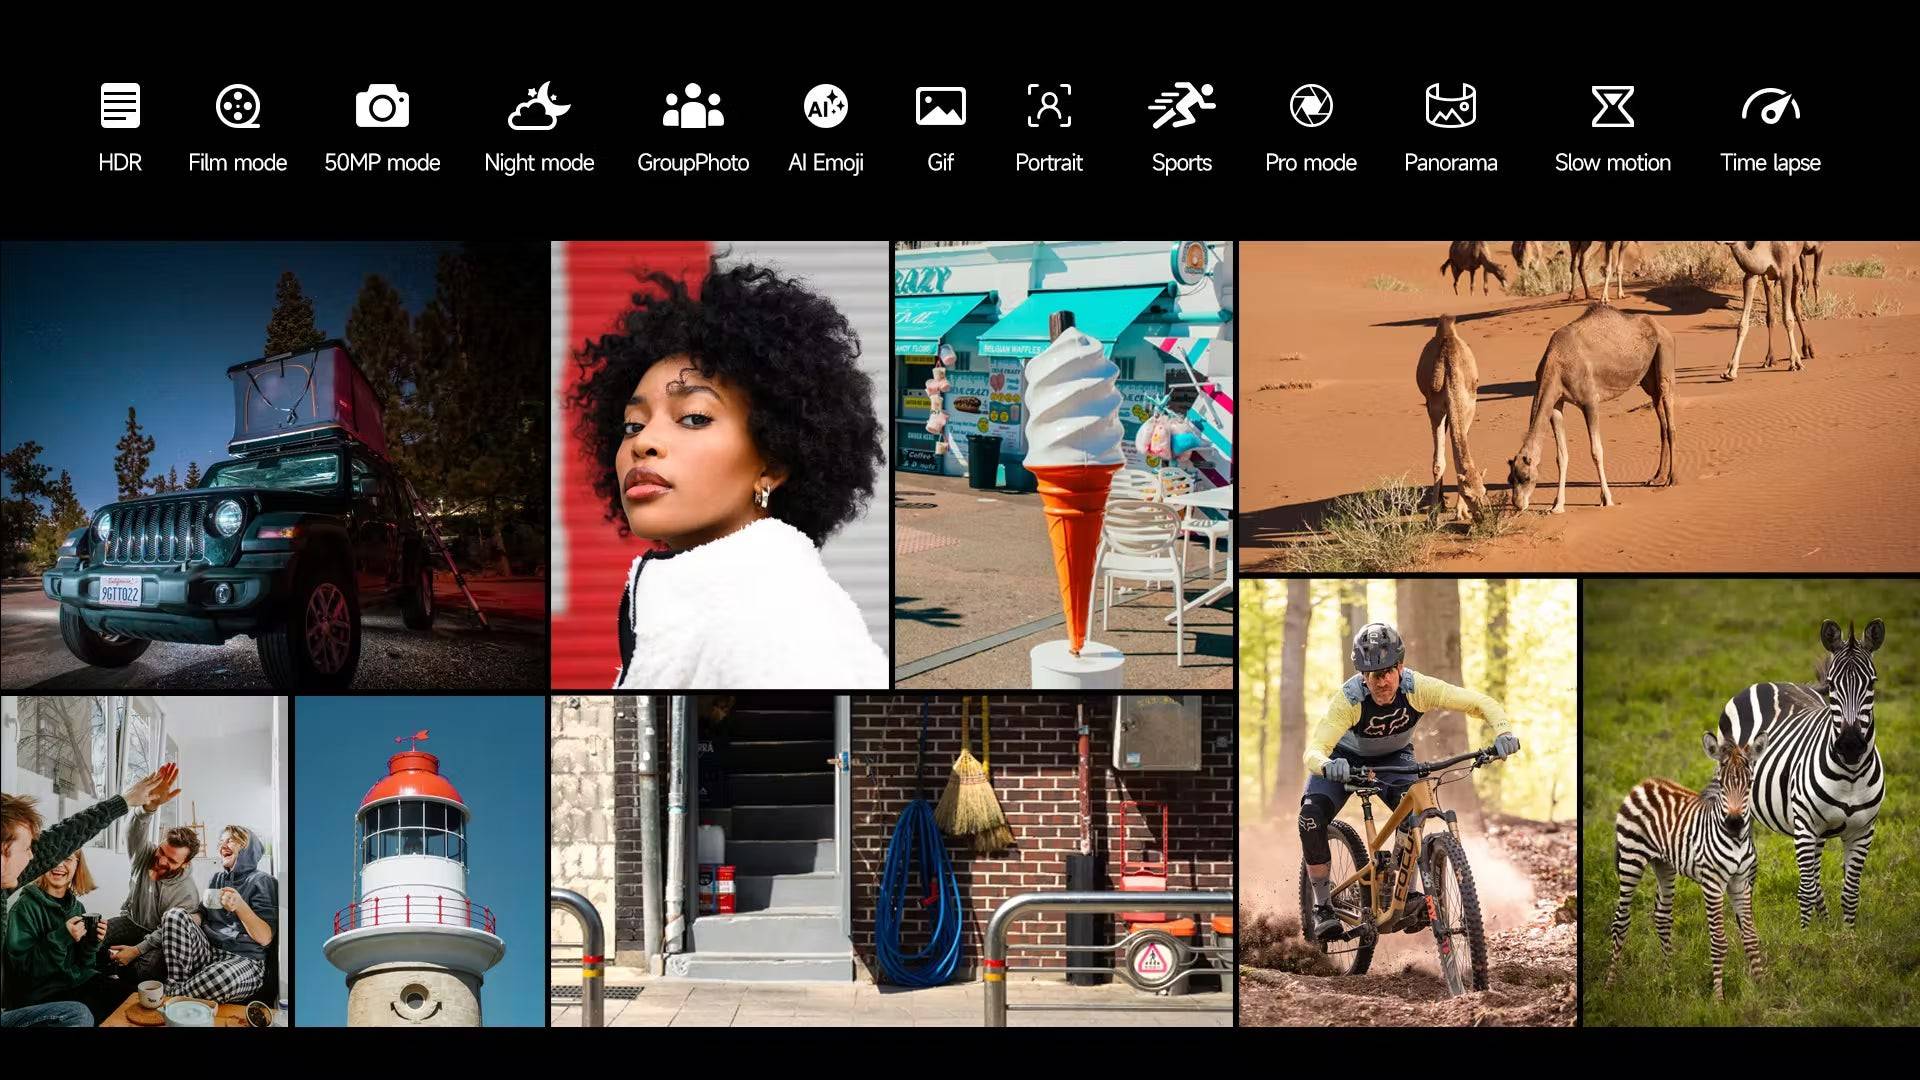Select the Gif picture icon
1920x1080 pixels.
940,106
